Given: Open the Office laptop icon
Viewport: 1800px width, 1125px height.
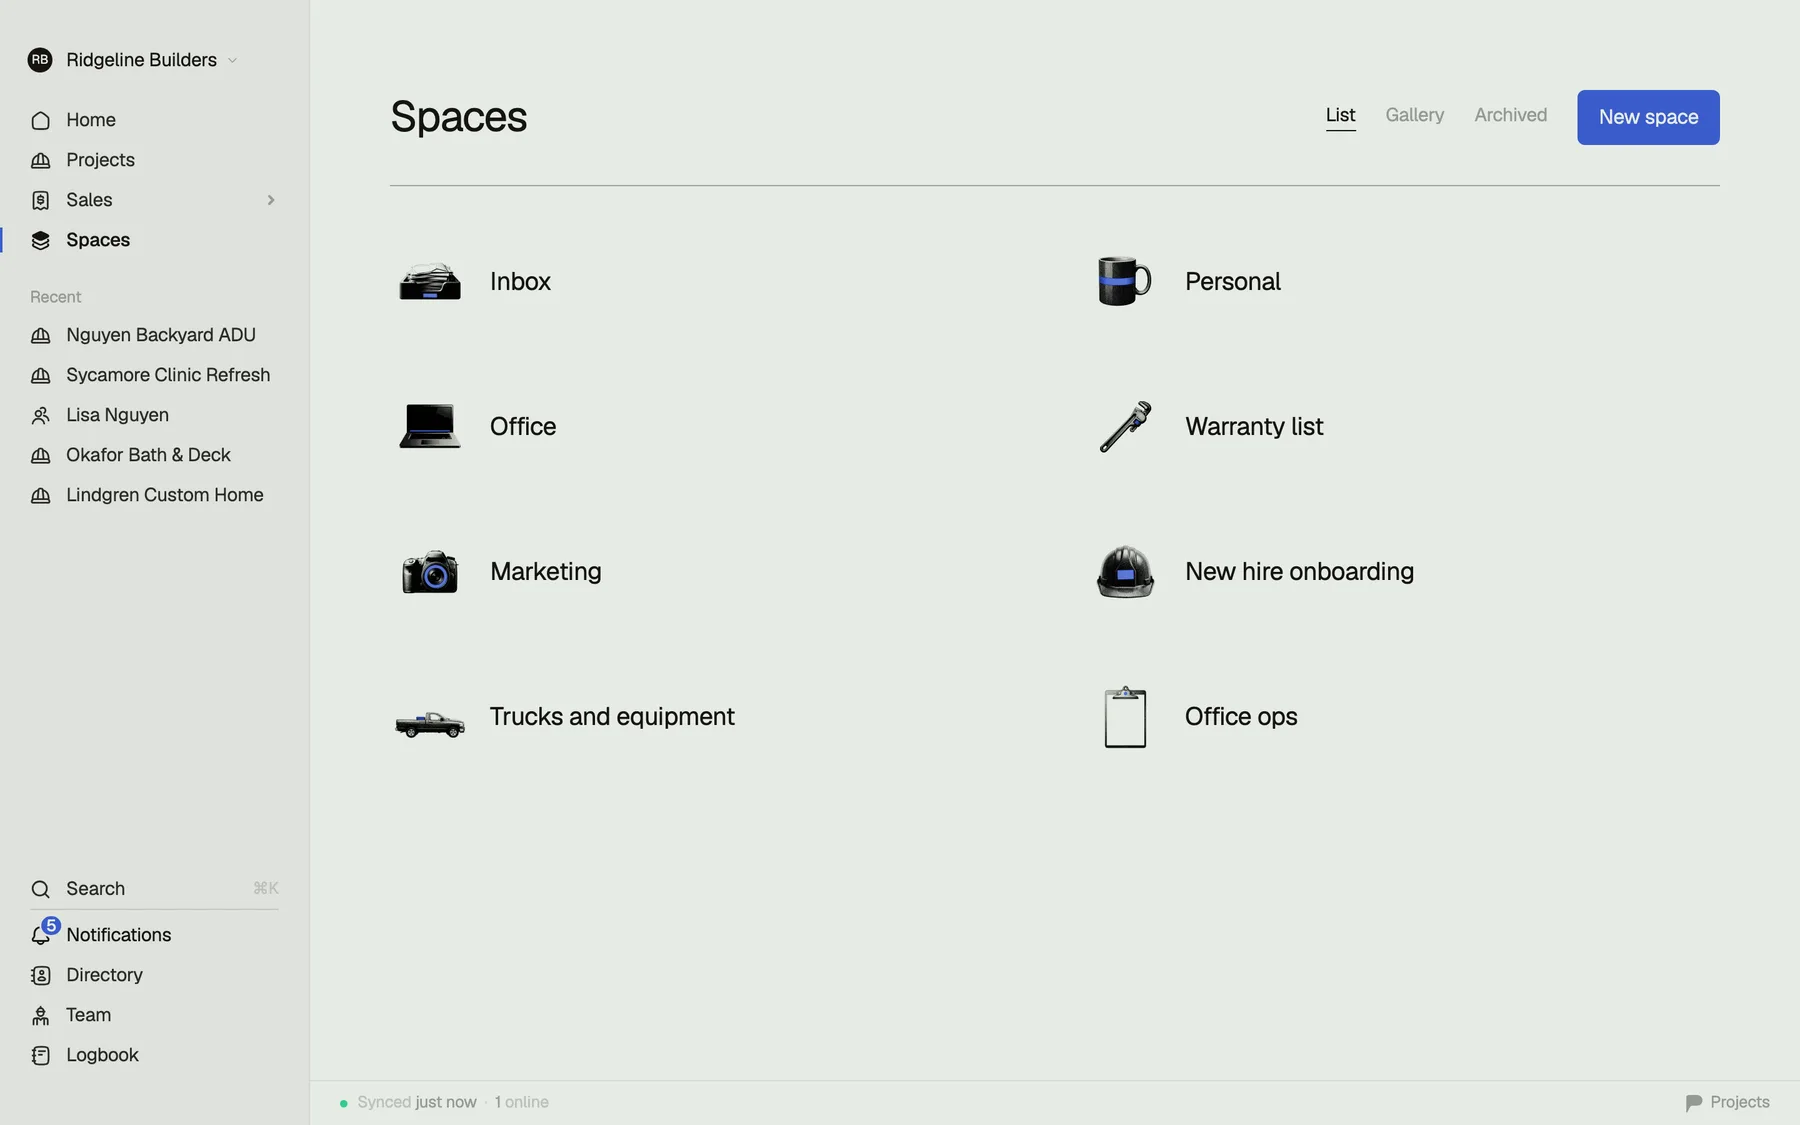Looking at the screenshot, I should point(430,426).
